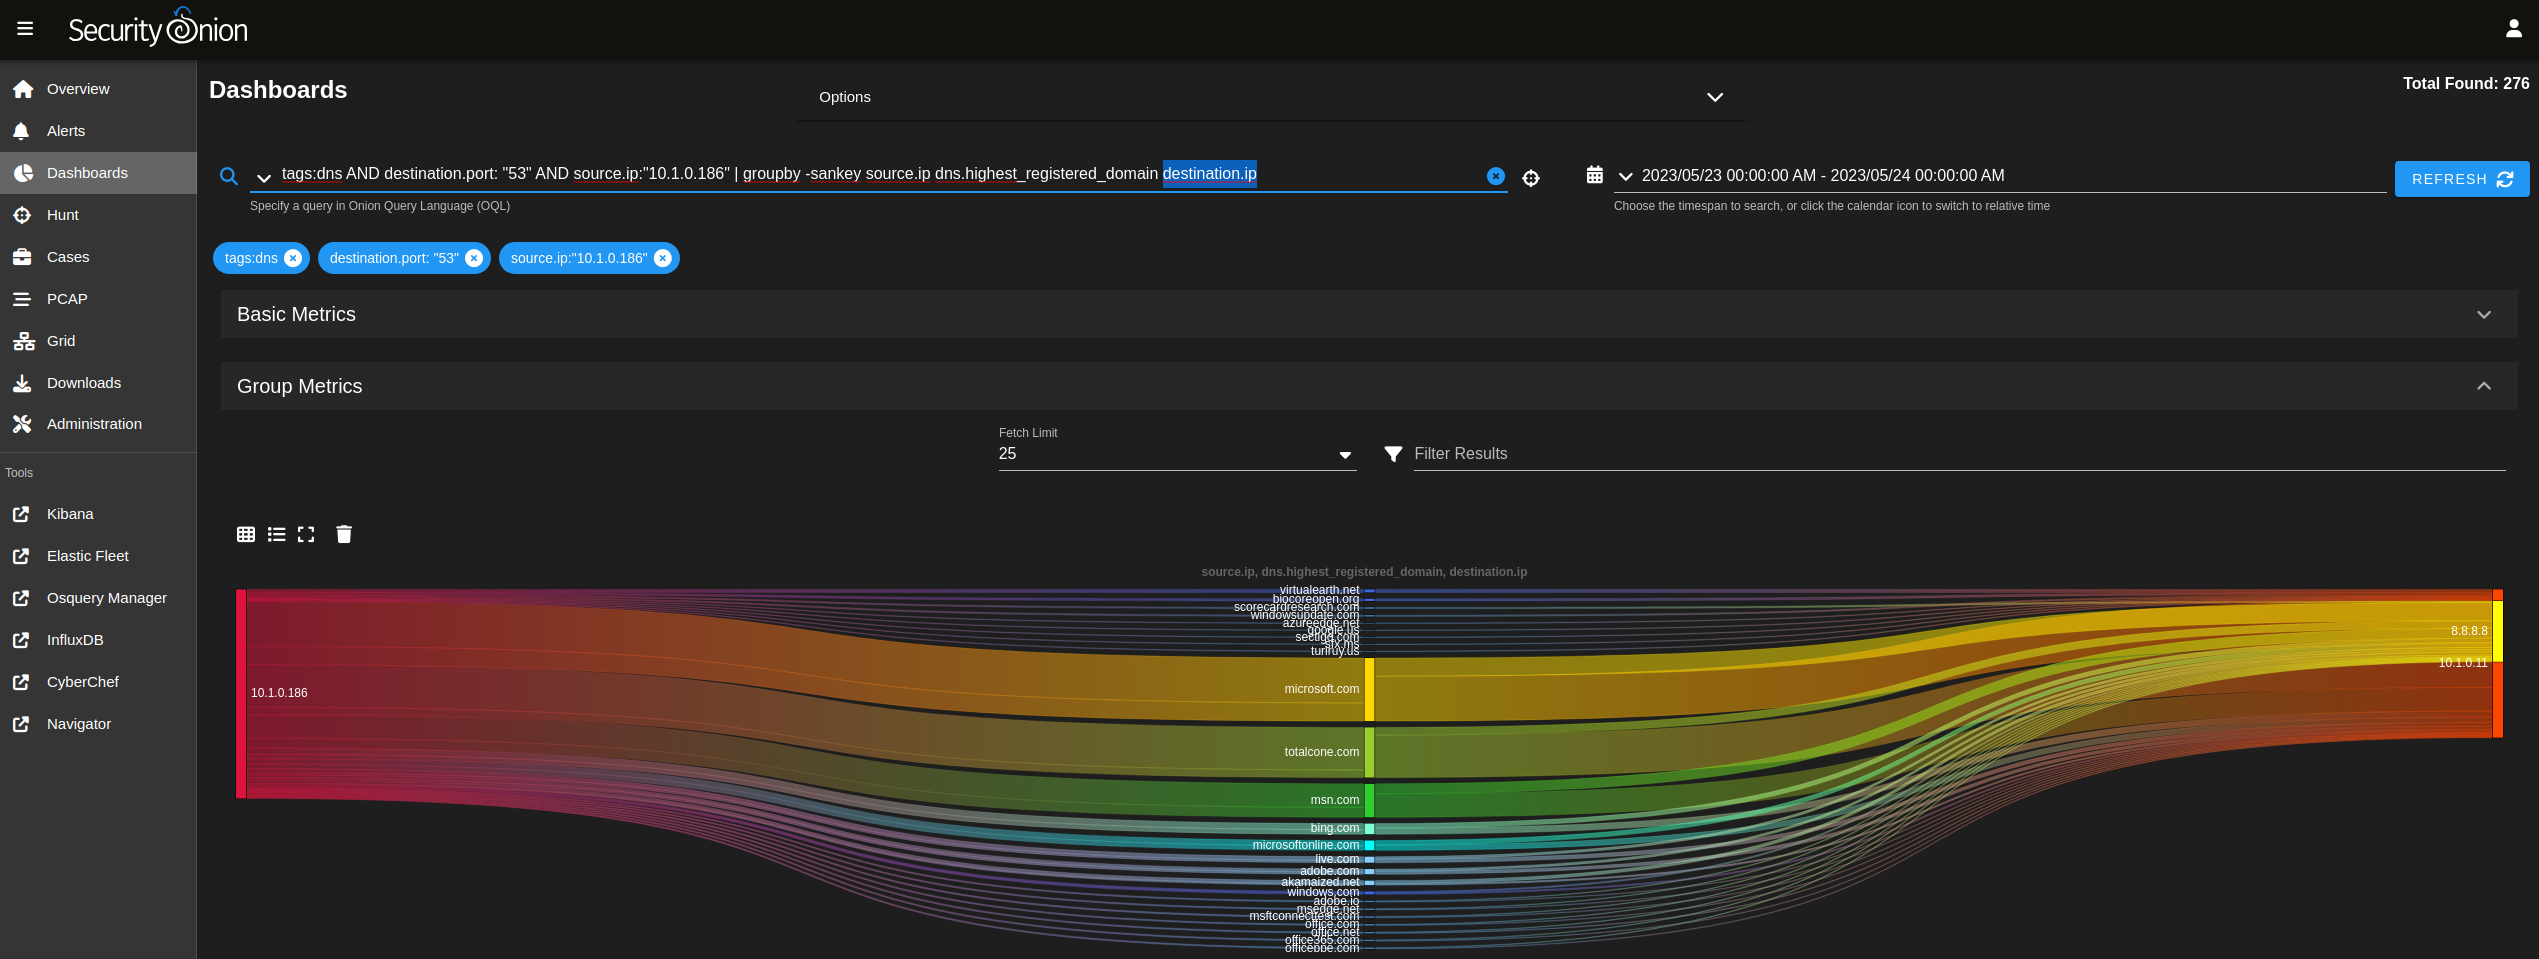The width and height of the screenshot is (2539, 959).
Task: Switch chart to table view icon
Action: coord(246,534)
